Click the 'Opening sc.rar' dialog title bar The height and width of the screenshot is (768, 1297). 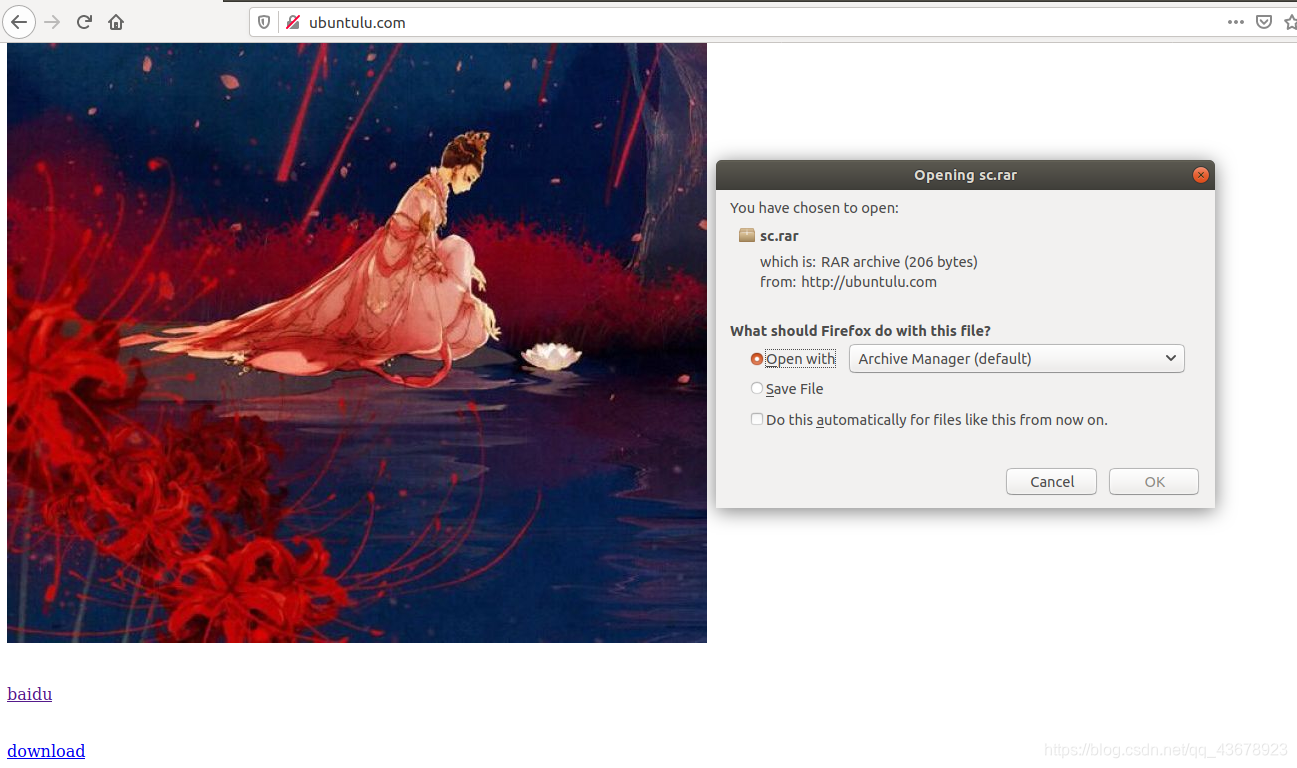(x=965, y=175)
